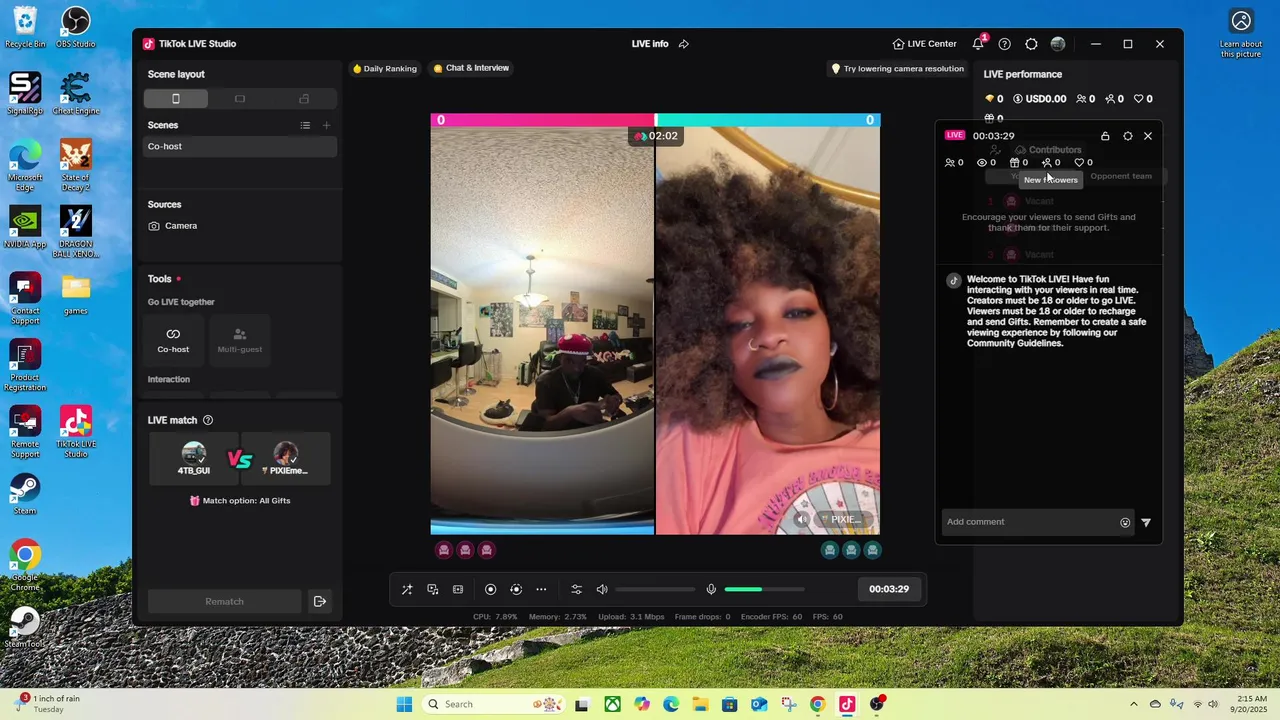Click the first teal opponent seat icon
Viewport: 1280px width, 720px height.
click(x=829, y=550)
